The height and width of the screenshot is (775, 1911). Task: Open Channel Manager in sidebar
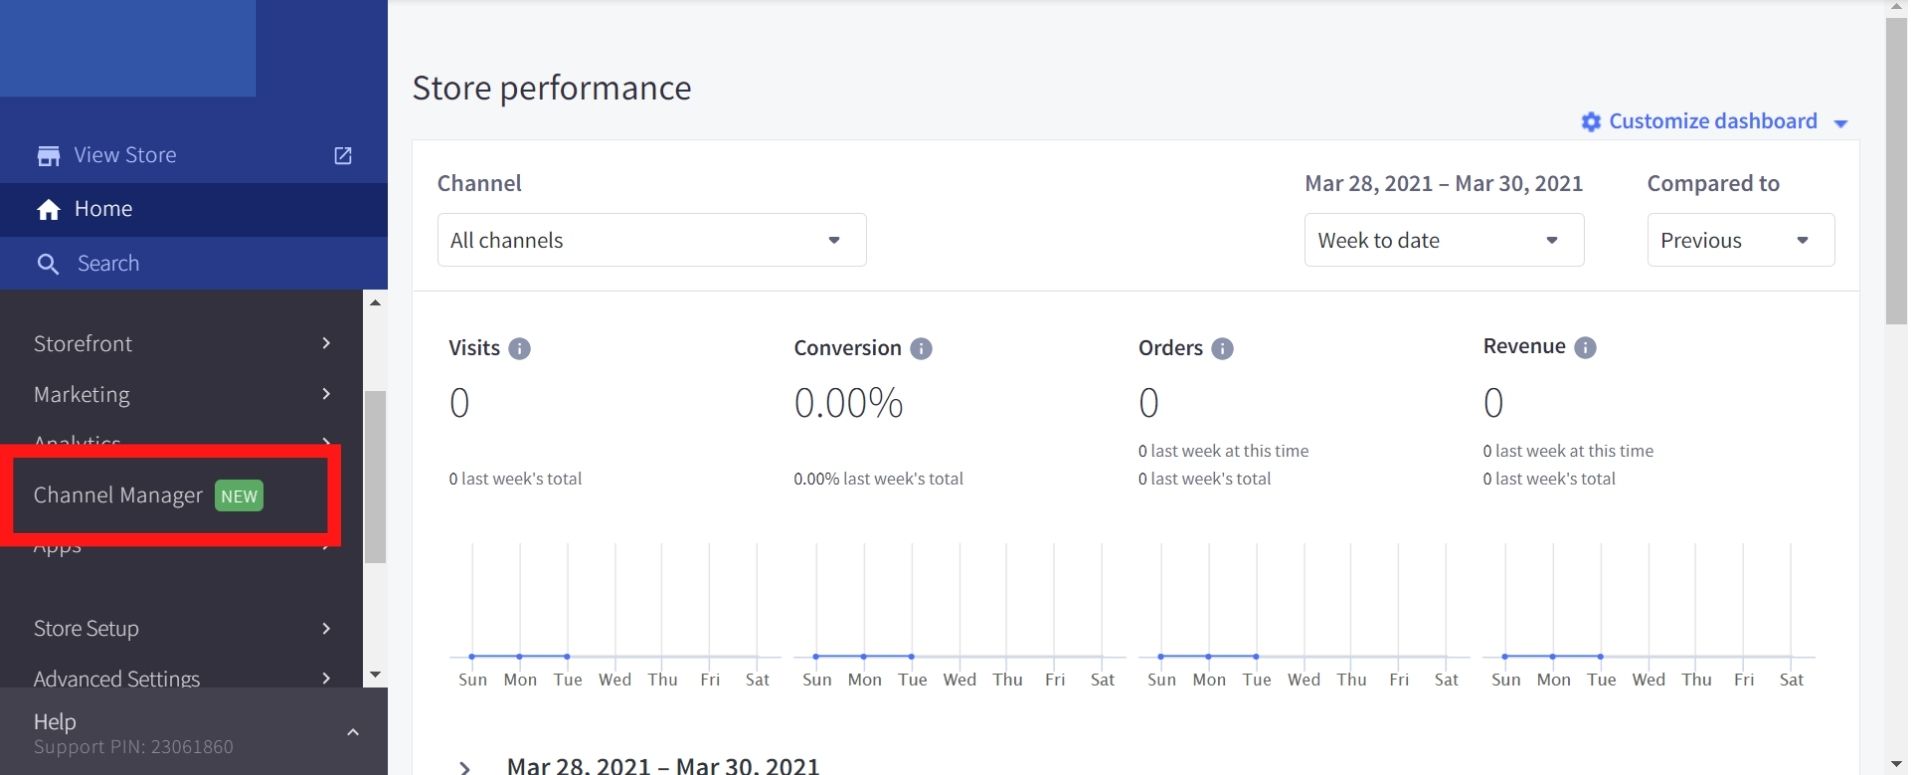tap(118, 496)
